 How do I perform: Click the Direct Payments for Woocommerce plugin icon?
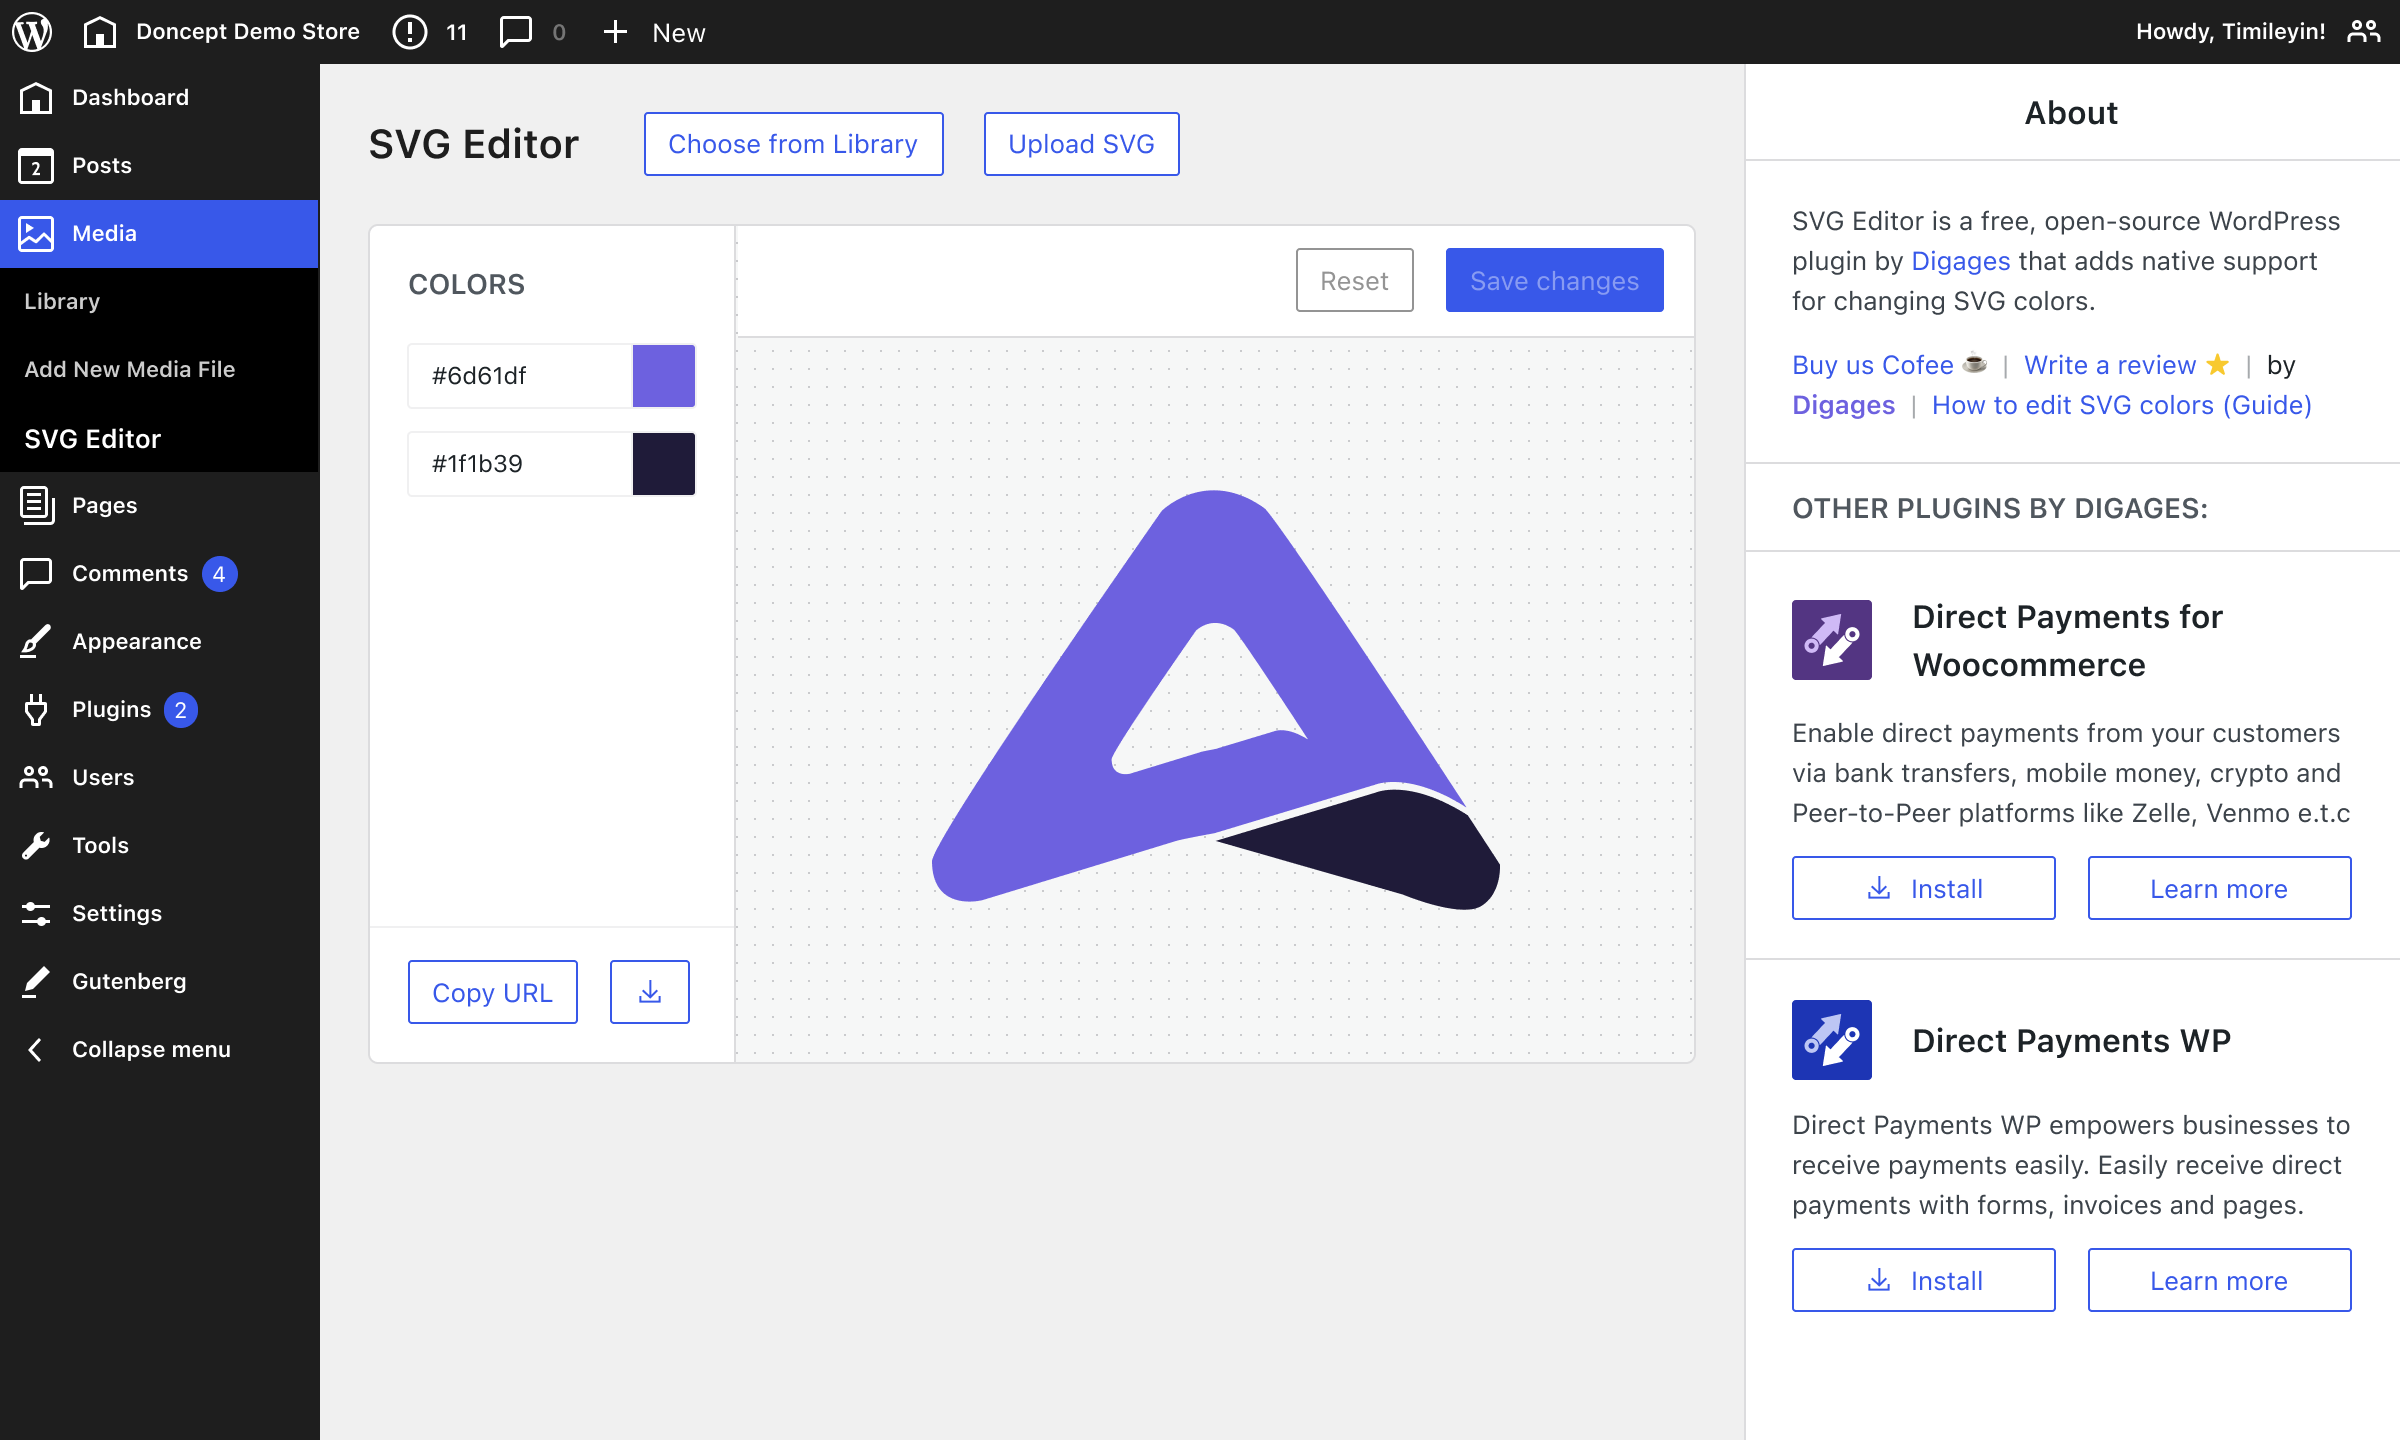[1832, 640]
